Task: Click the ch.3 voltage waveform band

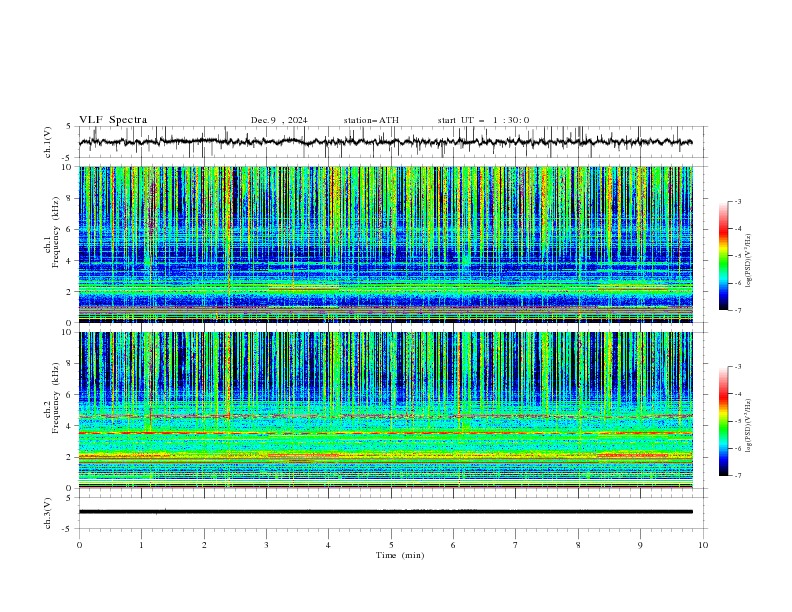Action: 385,512
